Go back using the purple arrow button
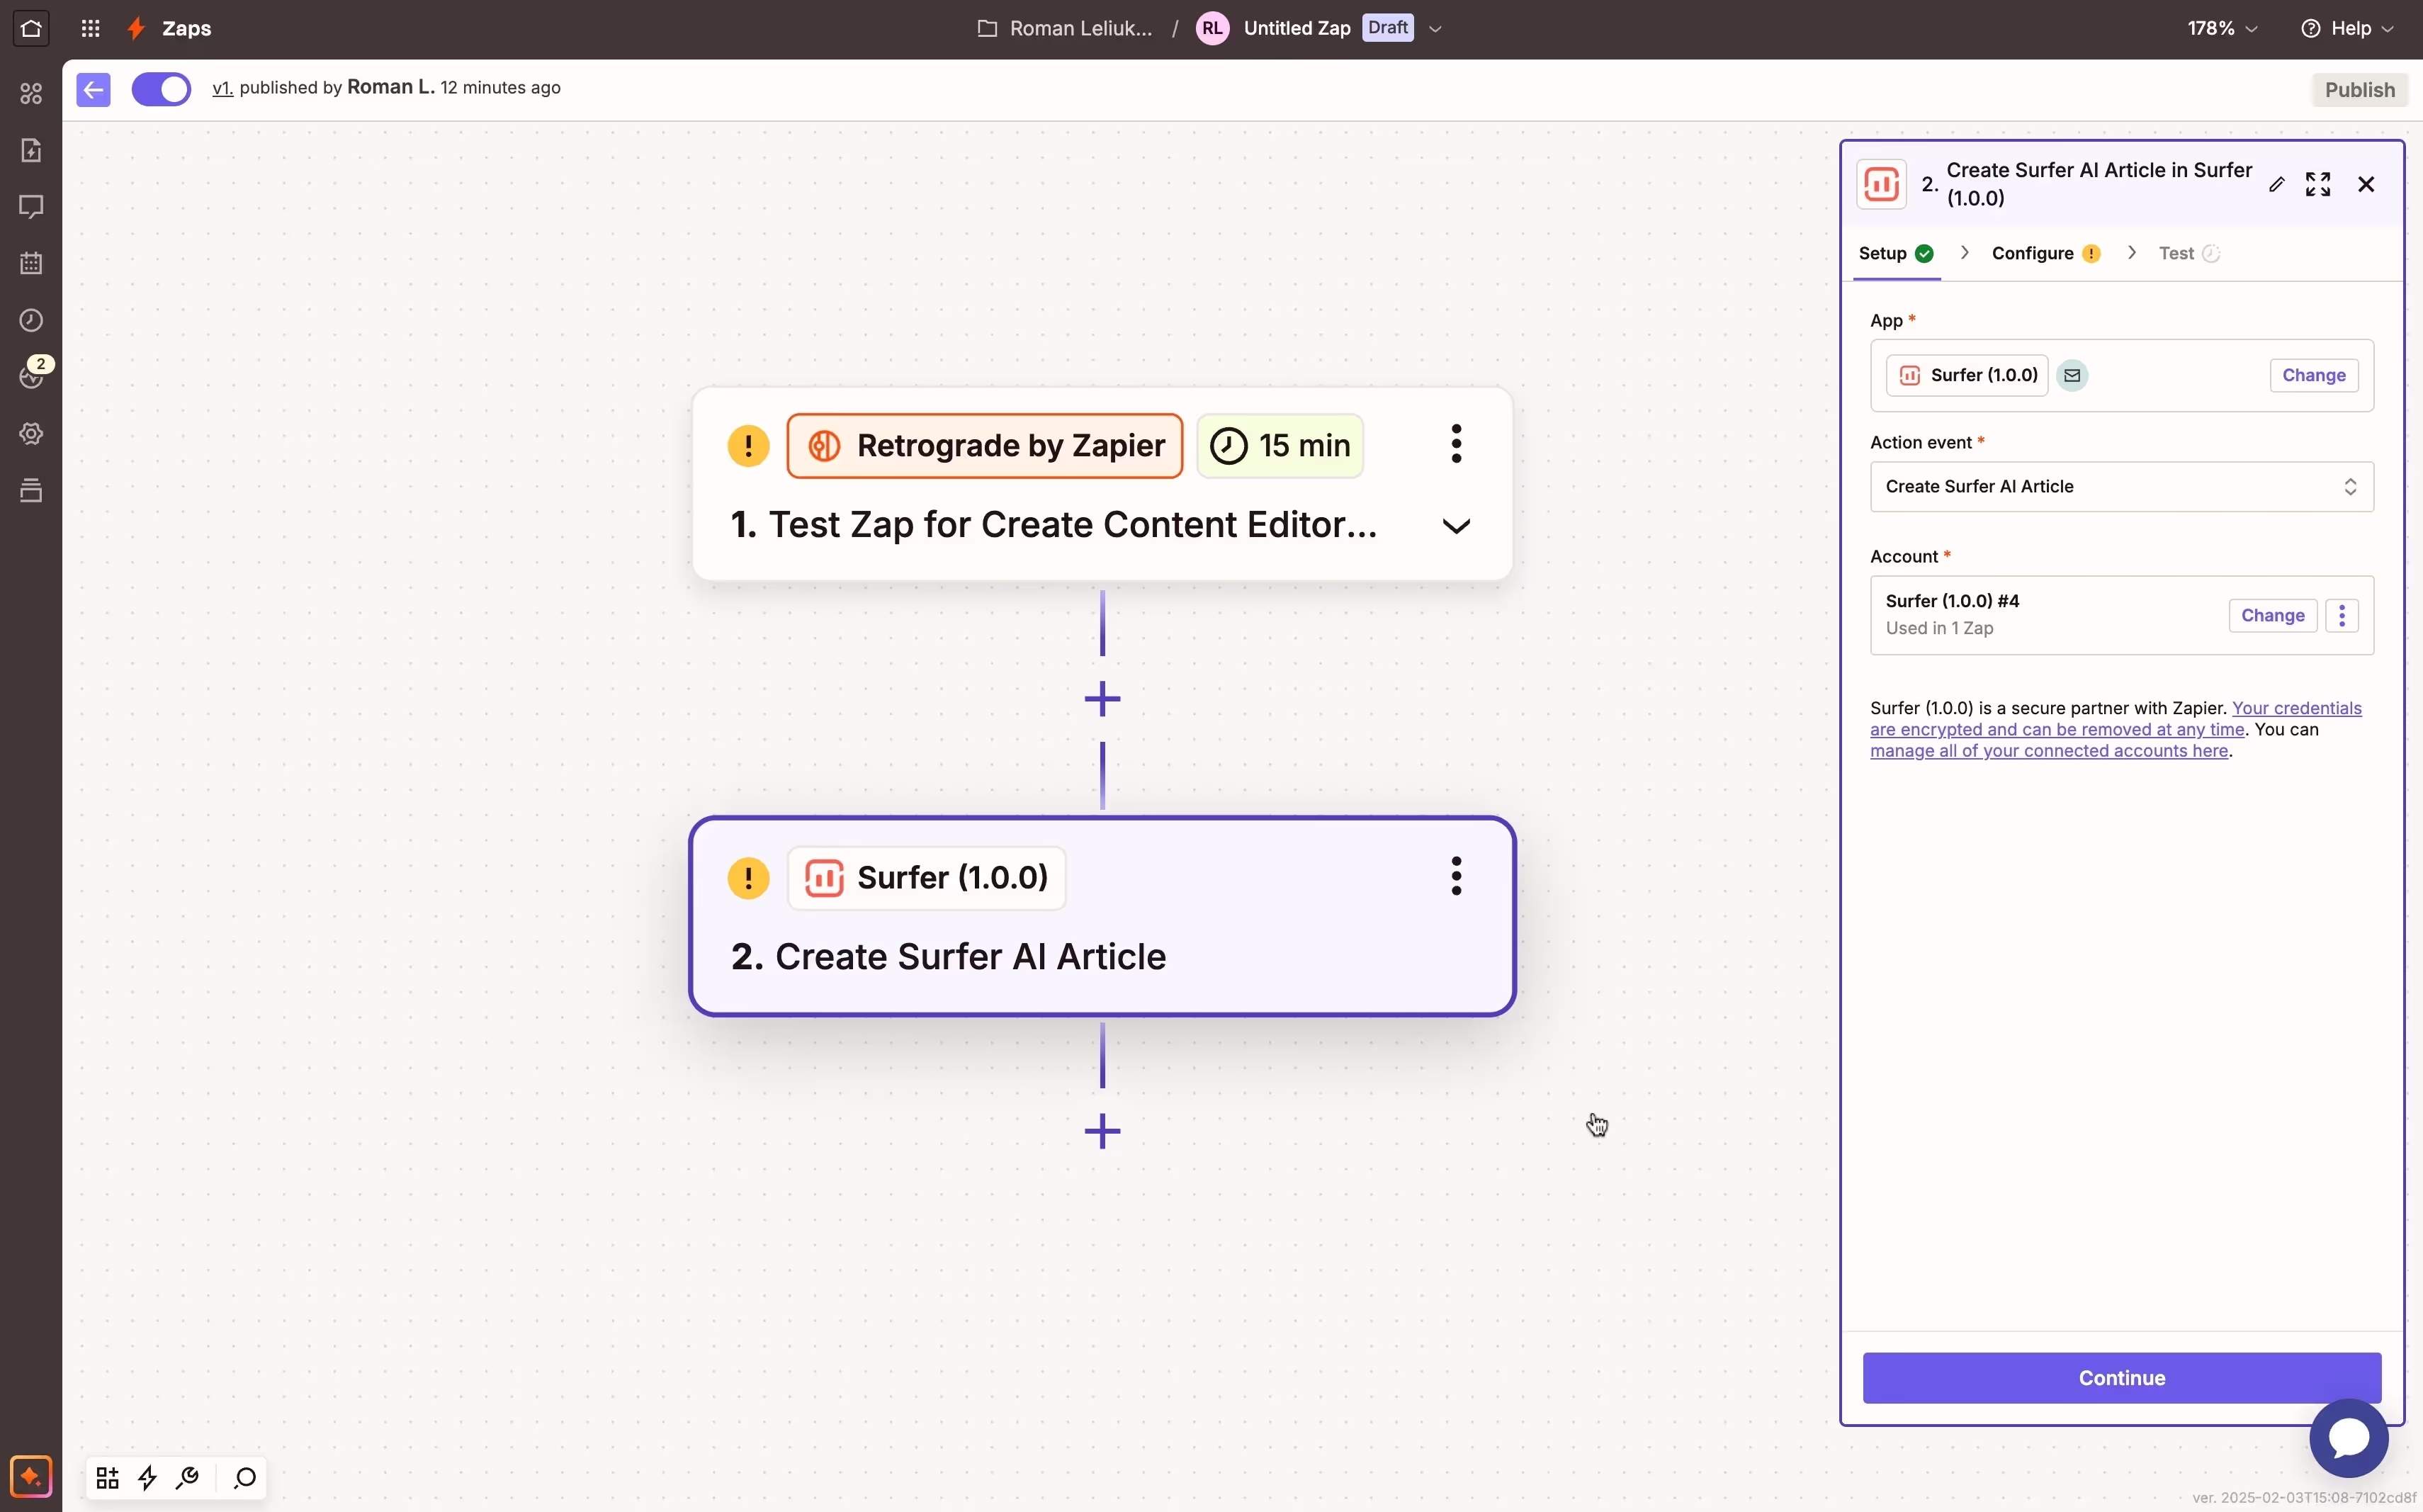The image size is (2423, 1512). click(x=94, y=90)
